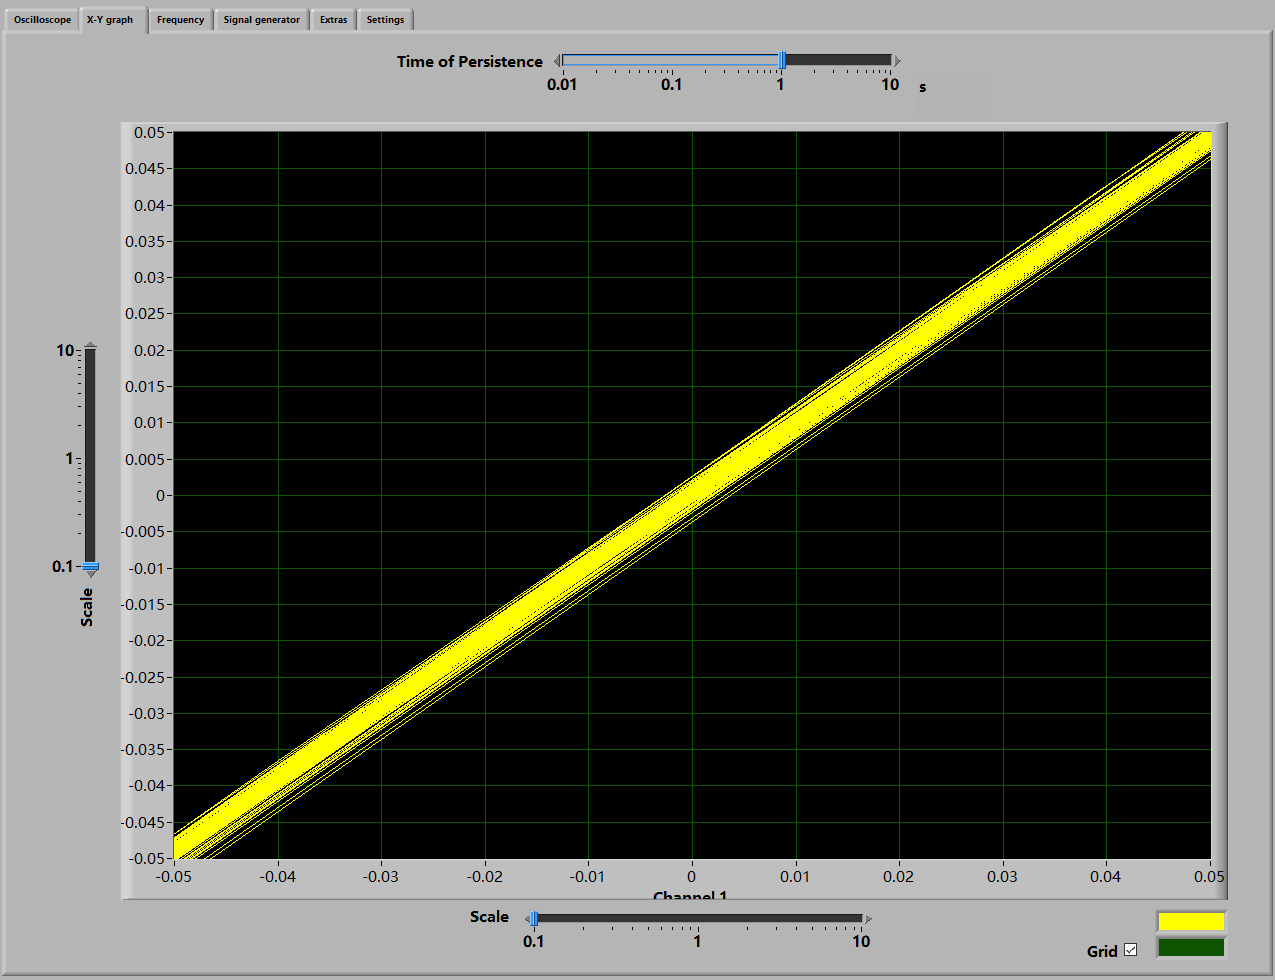The image size is (1275, 980).
Task: Switch to the Oscilloscope tab
Action: pyautogui.click(x=42, y=20)
